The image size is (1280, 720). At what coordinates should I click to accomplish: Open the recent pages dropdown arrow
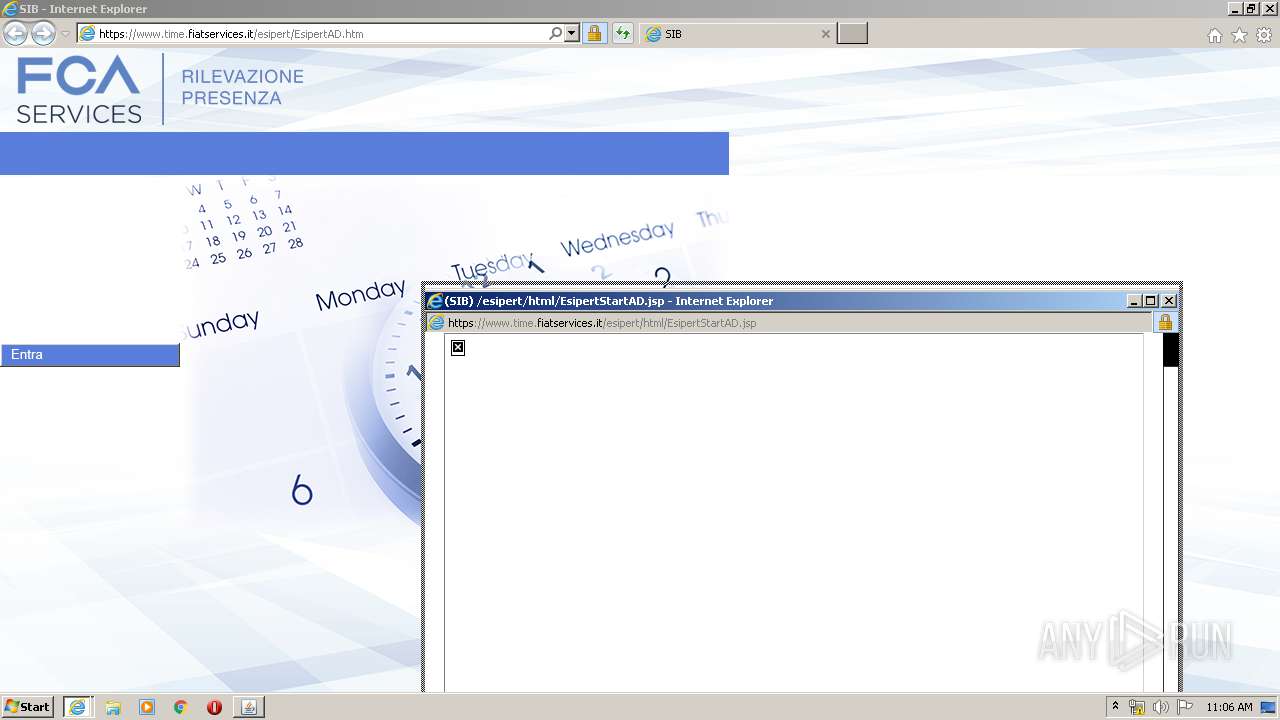click(65, 34)
